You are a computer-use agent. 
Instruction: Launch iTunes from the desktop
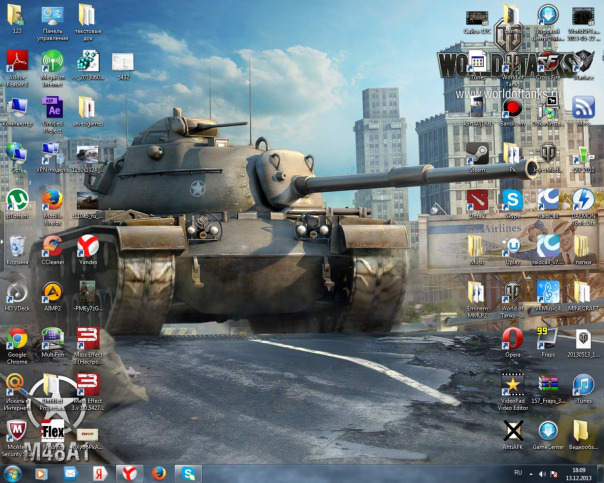pos(582,385)
